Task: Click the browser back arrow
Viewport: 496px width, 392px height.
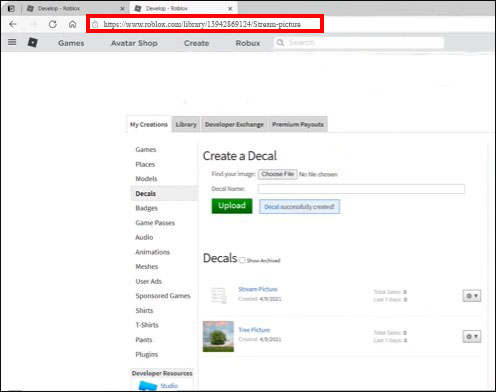Action: (13, 24)
